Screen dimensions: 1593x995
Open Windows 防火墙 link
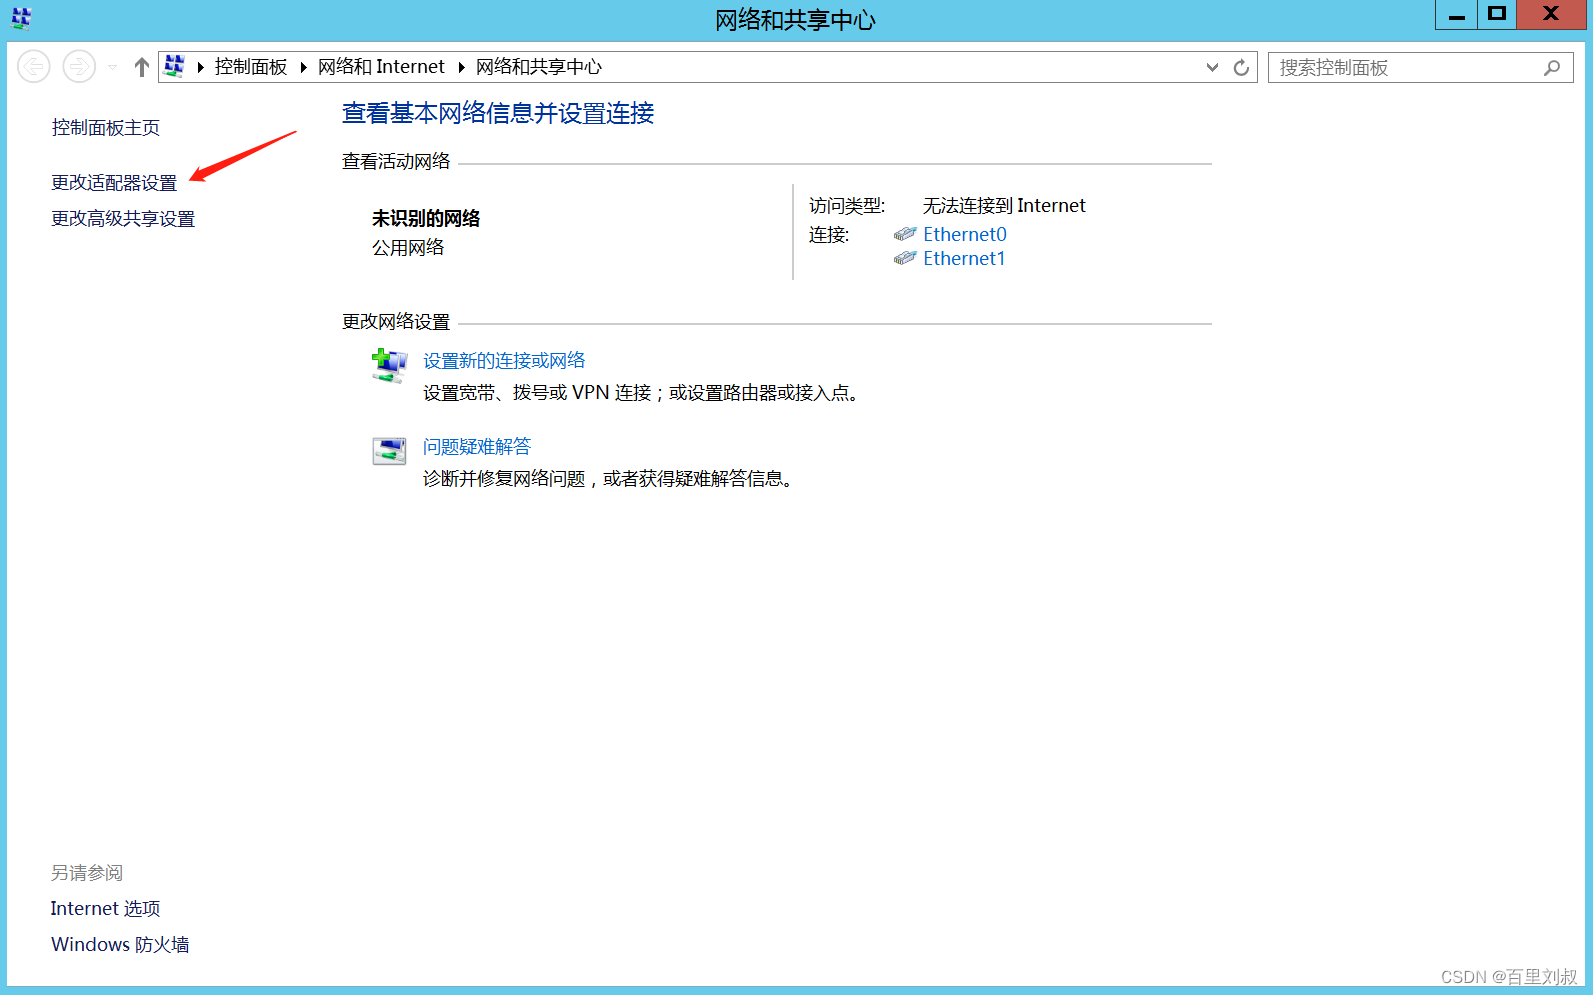pos(120,945)
